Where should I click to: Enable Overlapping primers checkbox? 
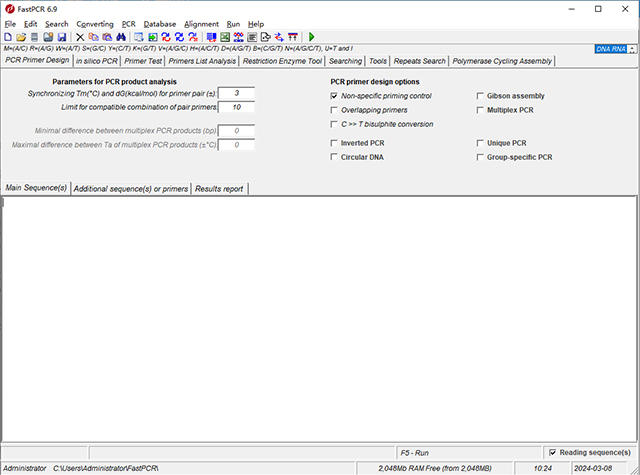pyautogui.click(x=334, y=110)
